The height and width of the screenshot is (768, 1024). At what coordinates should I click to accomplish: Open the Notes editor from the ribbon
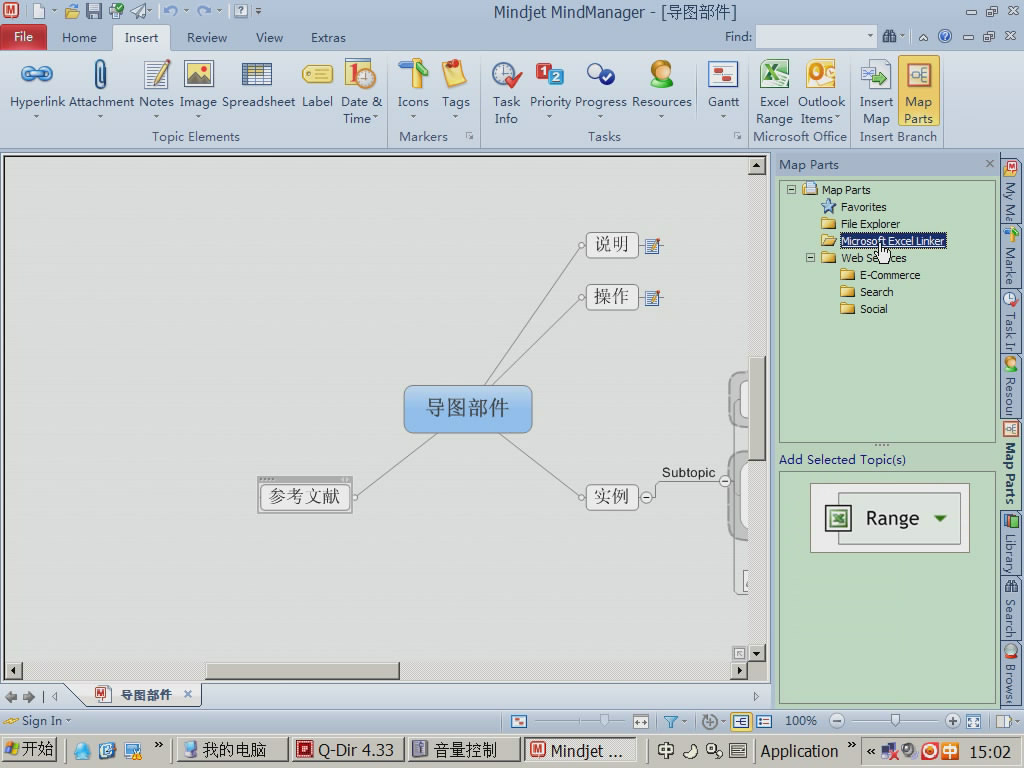pos(157,90)
